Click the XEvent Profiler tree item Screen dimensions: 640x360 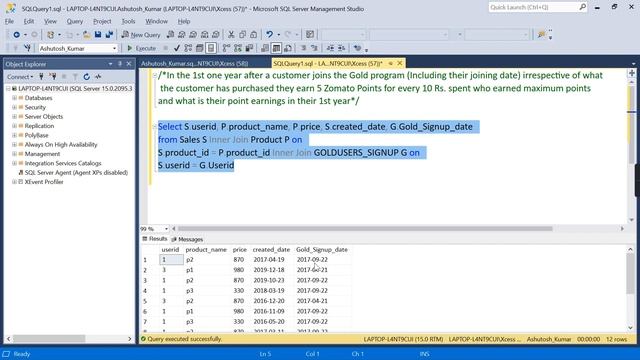point(44,182)
